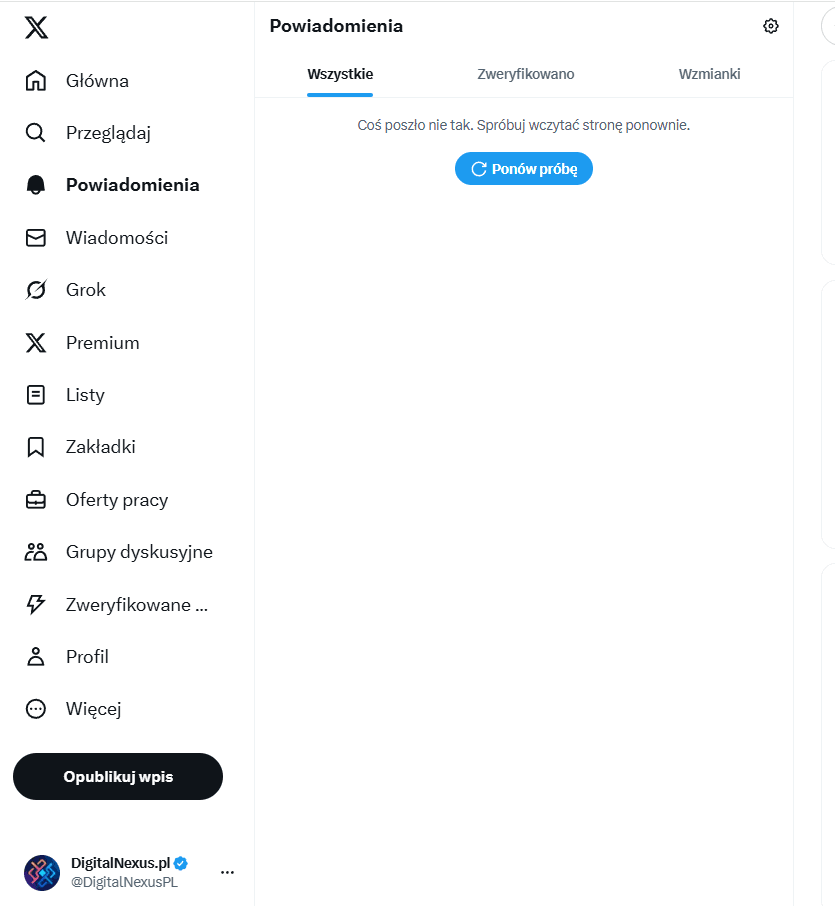The height and width of the screenshot is (906, 835).
Task: Switch to the Wzmianki tab
Action: coord(709,74)
